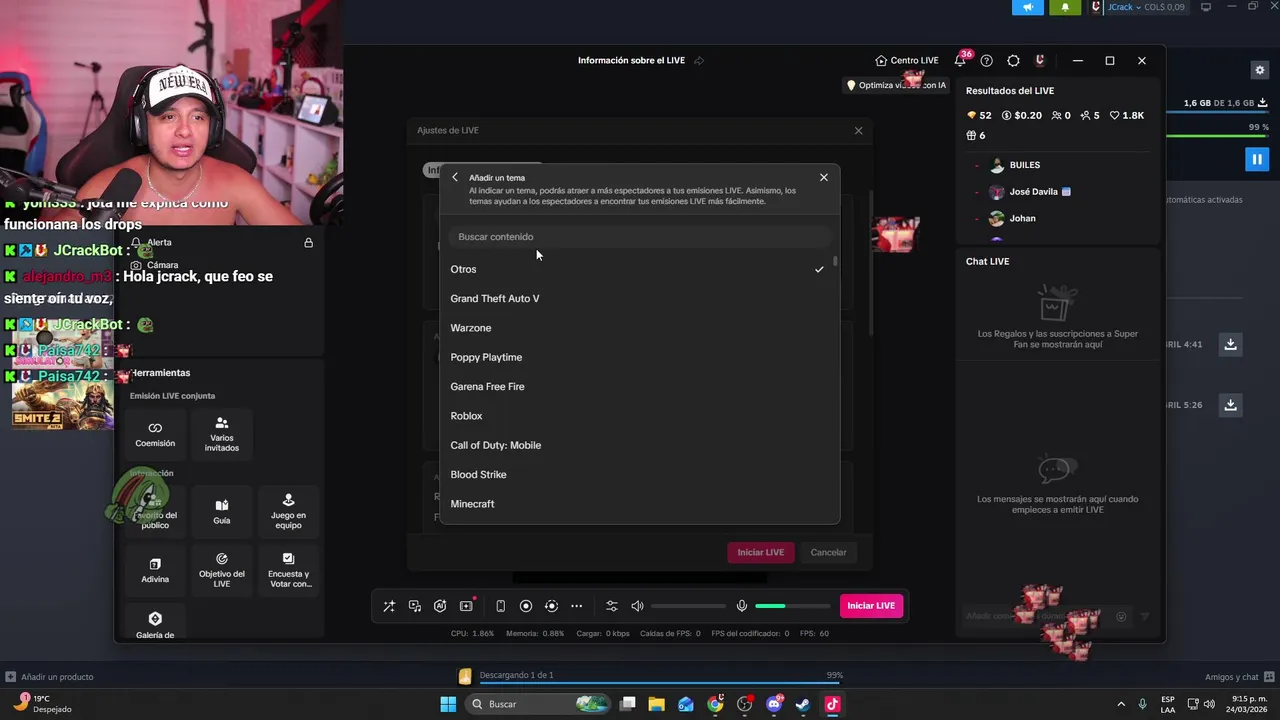The height and width of the screenshot is (720, 1280).
Task: Go back from the Añadir un tema dialog
Action: pos(455,177)
